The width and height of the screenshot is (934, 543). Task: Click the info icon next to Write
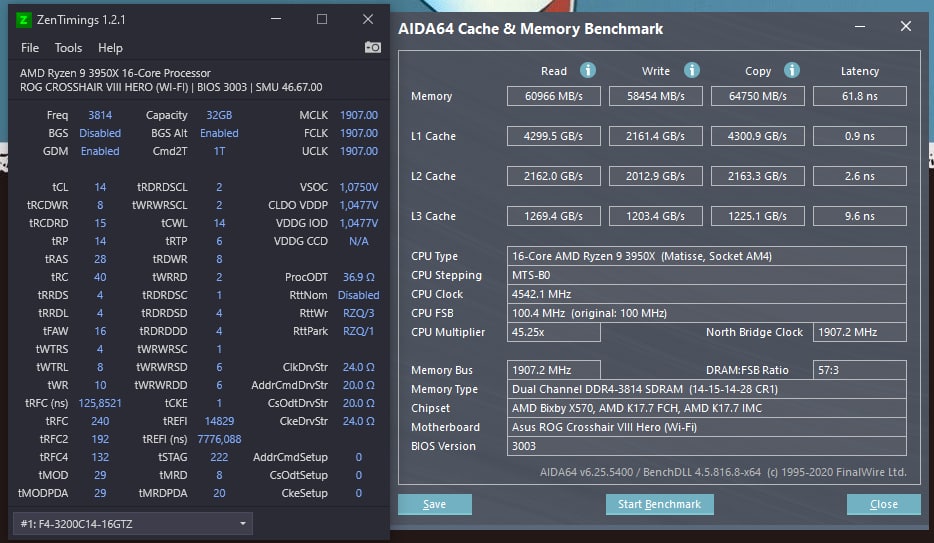pos(692,70)
